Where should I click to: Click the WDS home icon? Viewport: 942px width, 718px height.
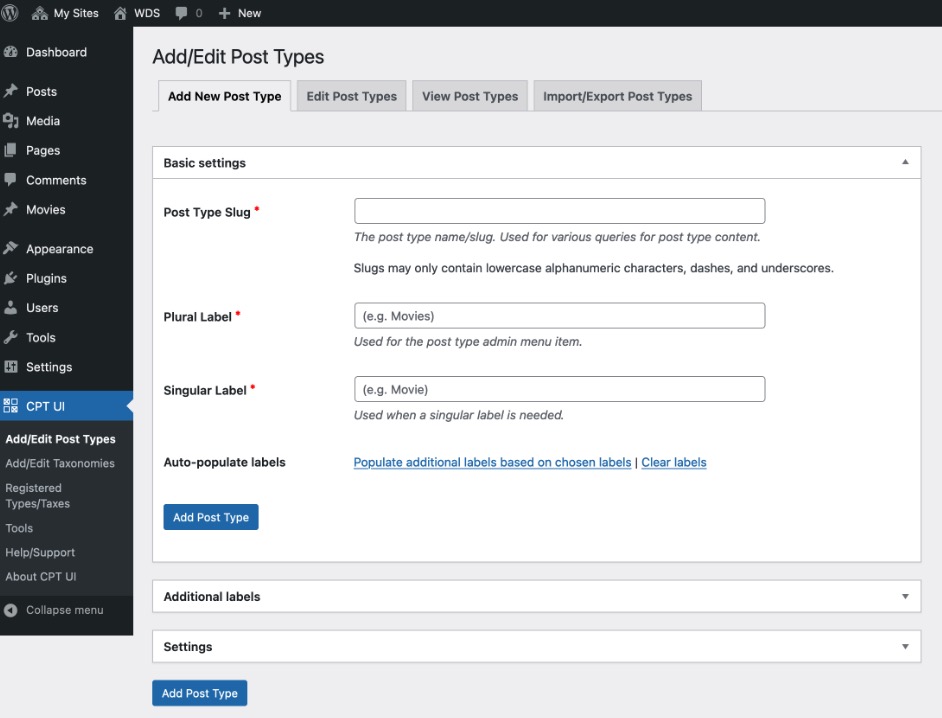[120, 13]
